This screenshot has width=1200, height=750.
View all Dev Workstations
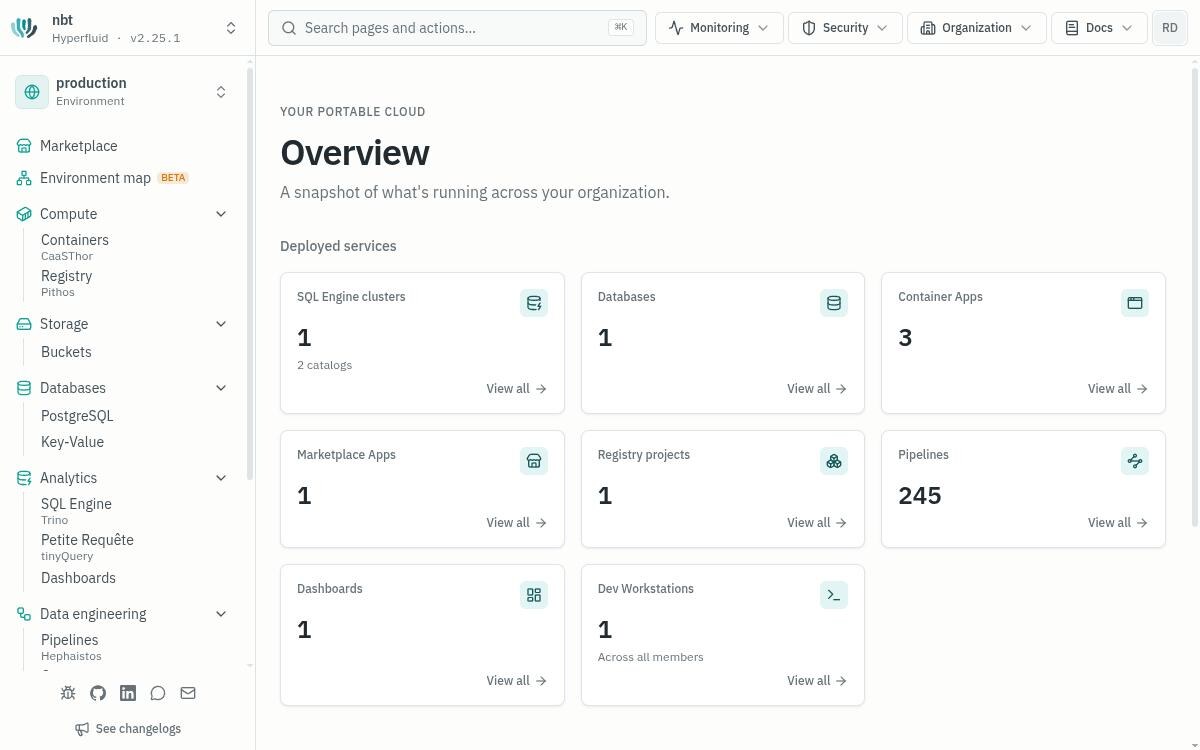[817, 681]
